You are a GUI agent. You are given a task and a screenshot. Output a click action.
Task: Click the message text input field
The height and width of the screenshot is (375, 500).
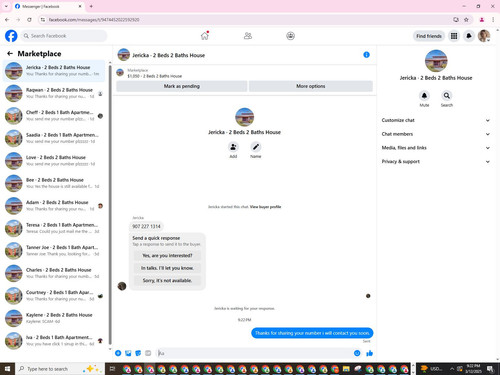(255, 353)
